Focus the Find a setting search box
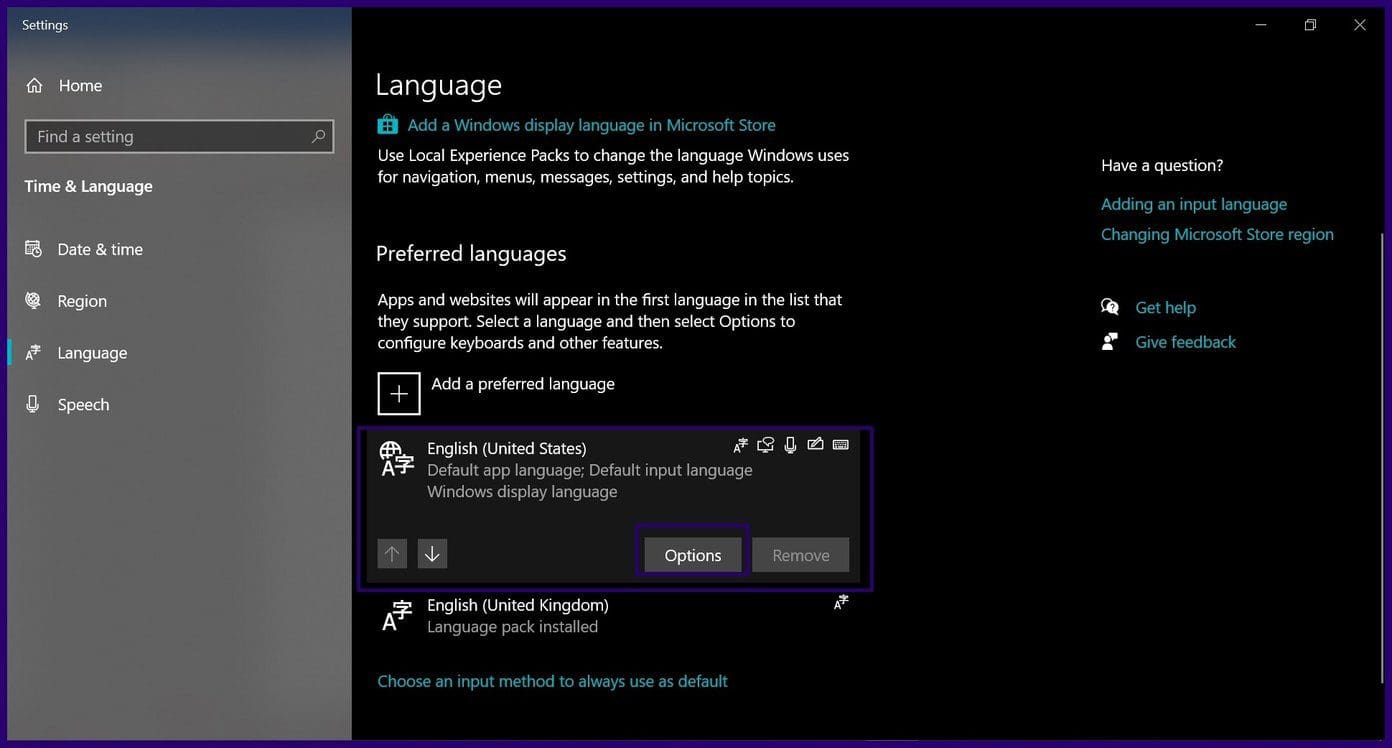1392x748 pixels. coord(179,137)
